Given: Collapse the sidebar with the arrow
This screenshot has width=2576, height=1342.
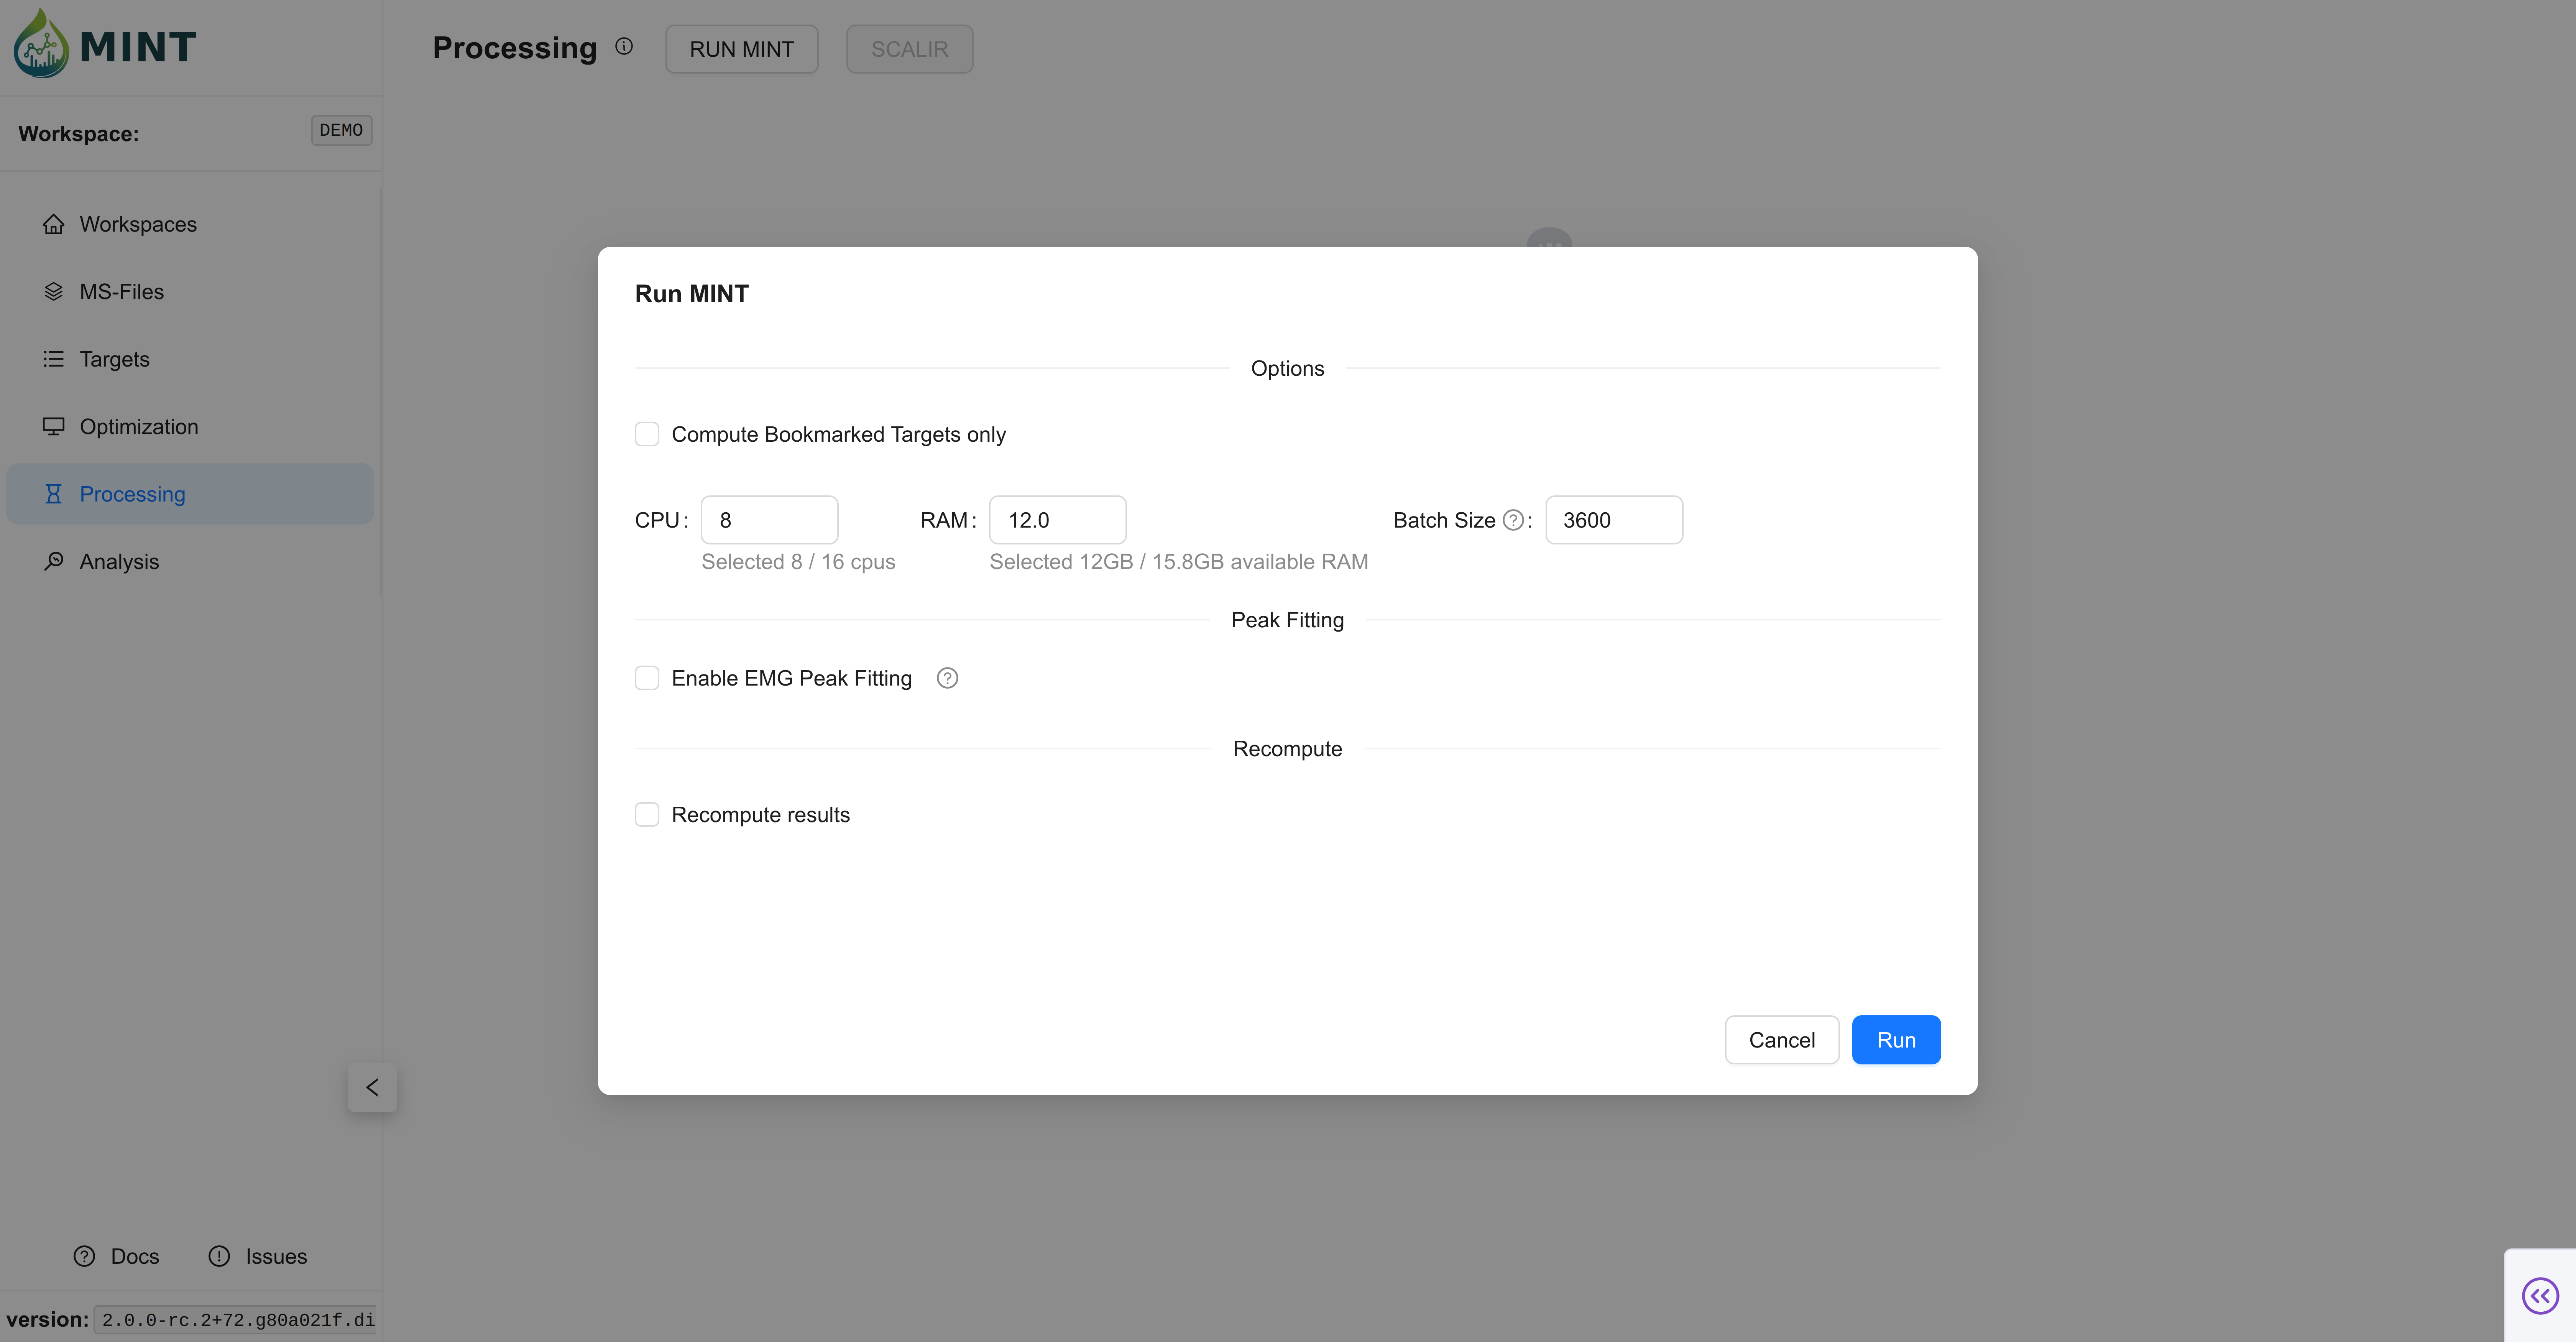Looking at the screenshot, I should [372, 1087].
